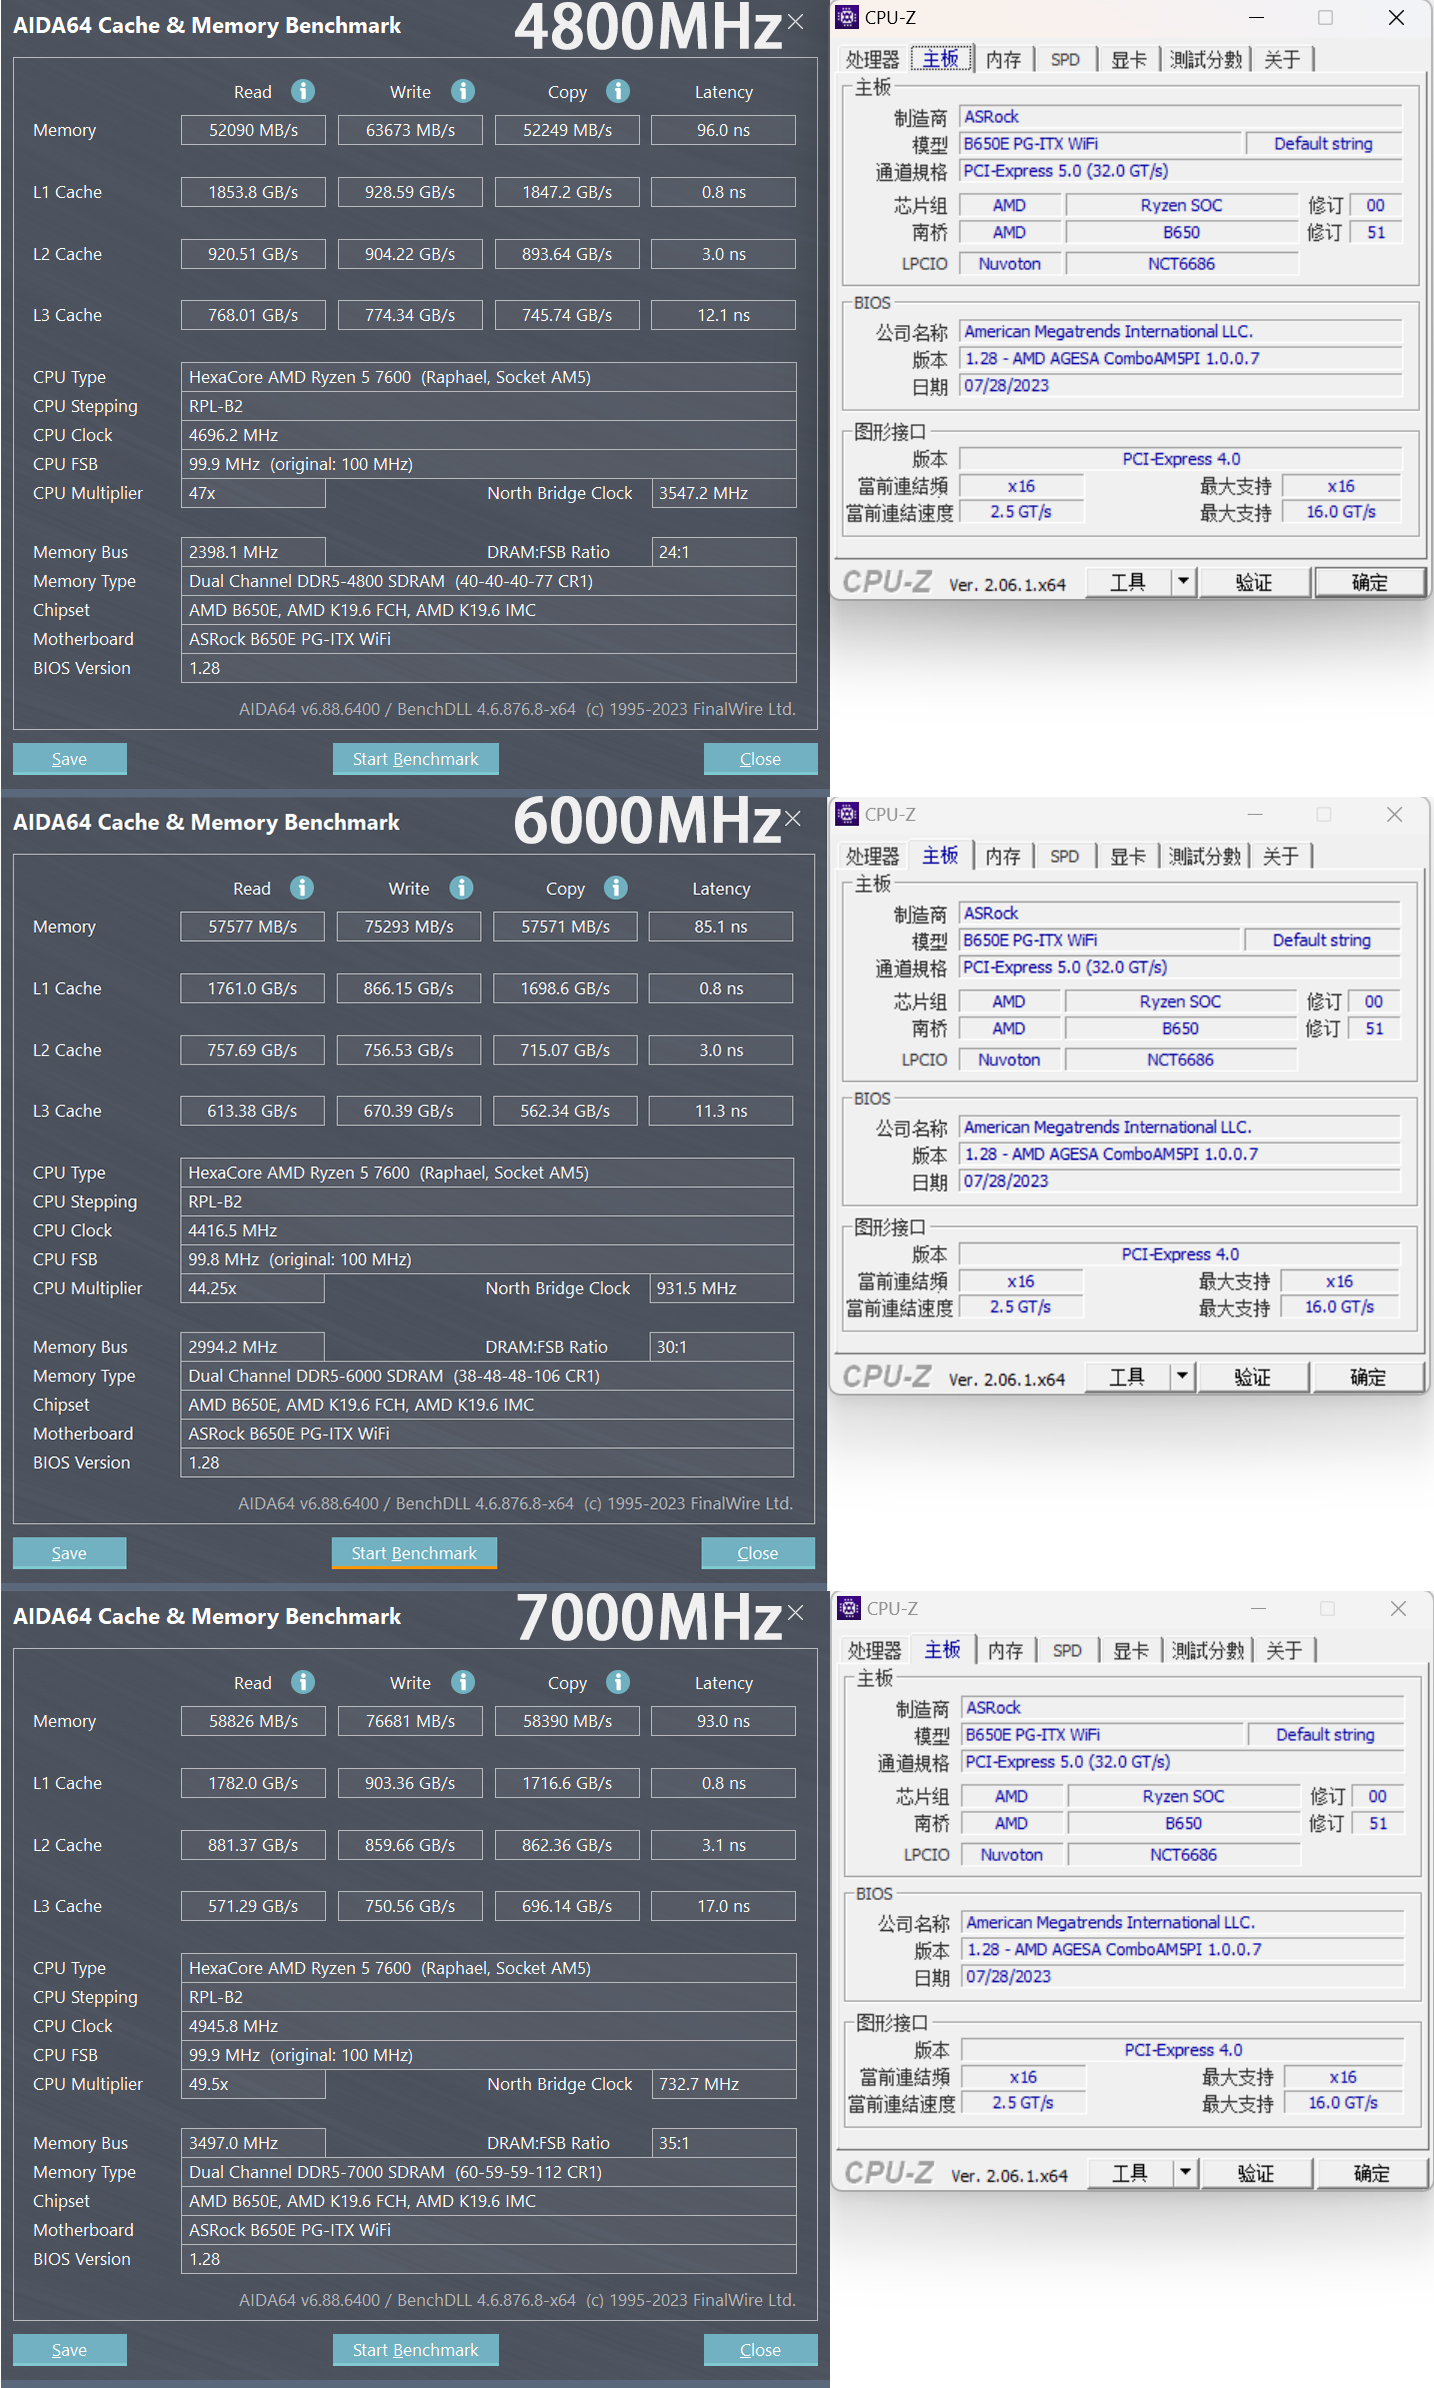Click DRAM:FSB Ratio 35:1 value
The image size is (1434, 2388).
[x=723, y=2143]
